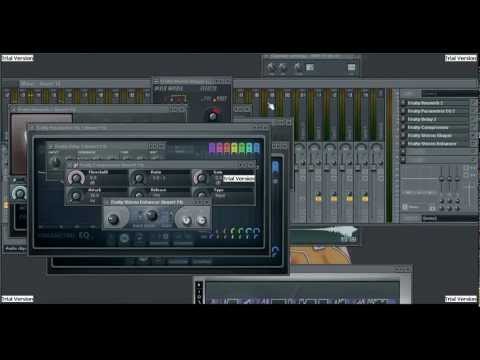
Task: Click the Attack knob in Fruity Compressor
Action: tap(76, 196)
